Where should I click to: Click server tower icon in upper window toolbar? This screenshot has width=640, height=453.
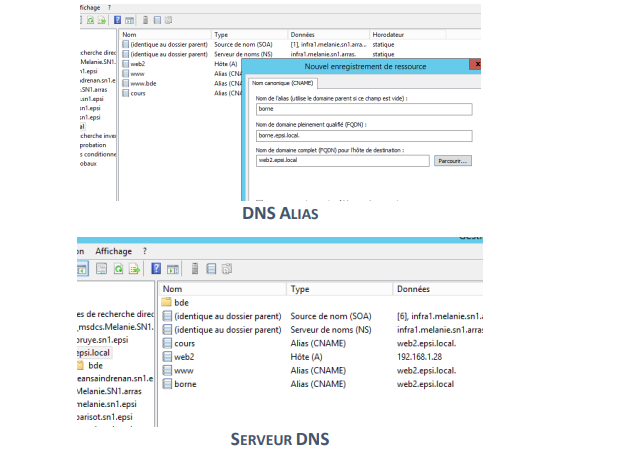pyautogui.click(x=145, y=20)
